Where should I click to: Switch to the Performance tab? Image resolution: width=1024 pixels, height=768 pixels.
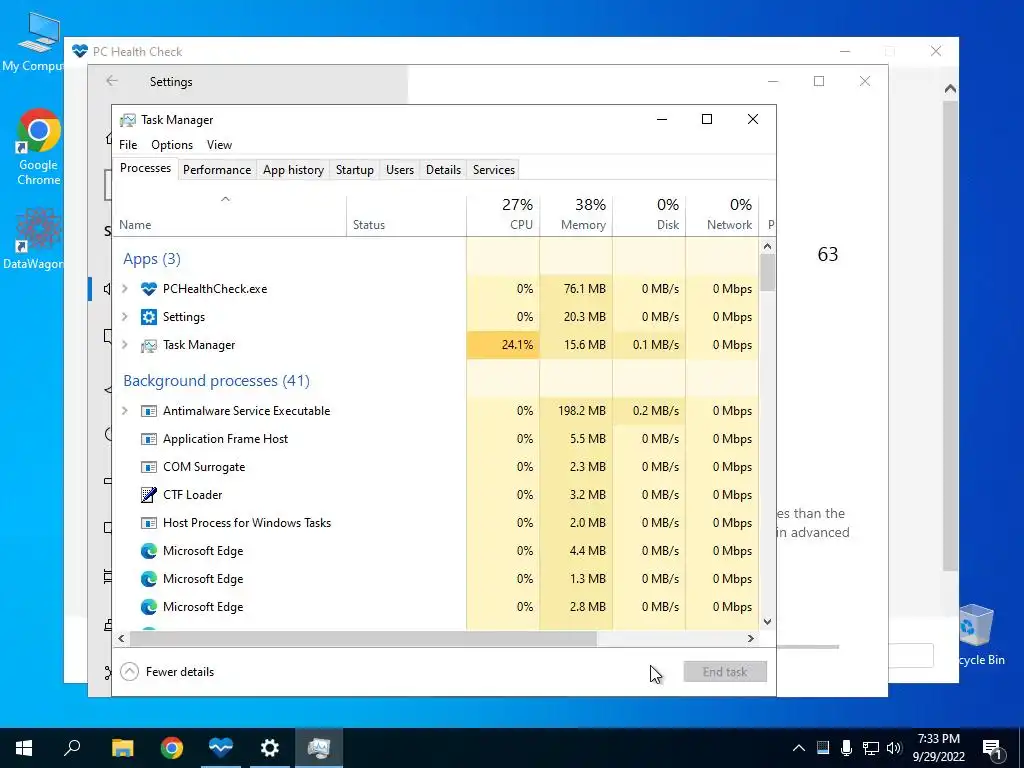pos(217,170)
